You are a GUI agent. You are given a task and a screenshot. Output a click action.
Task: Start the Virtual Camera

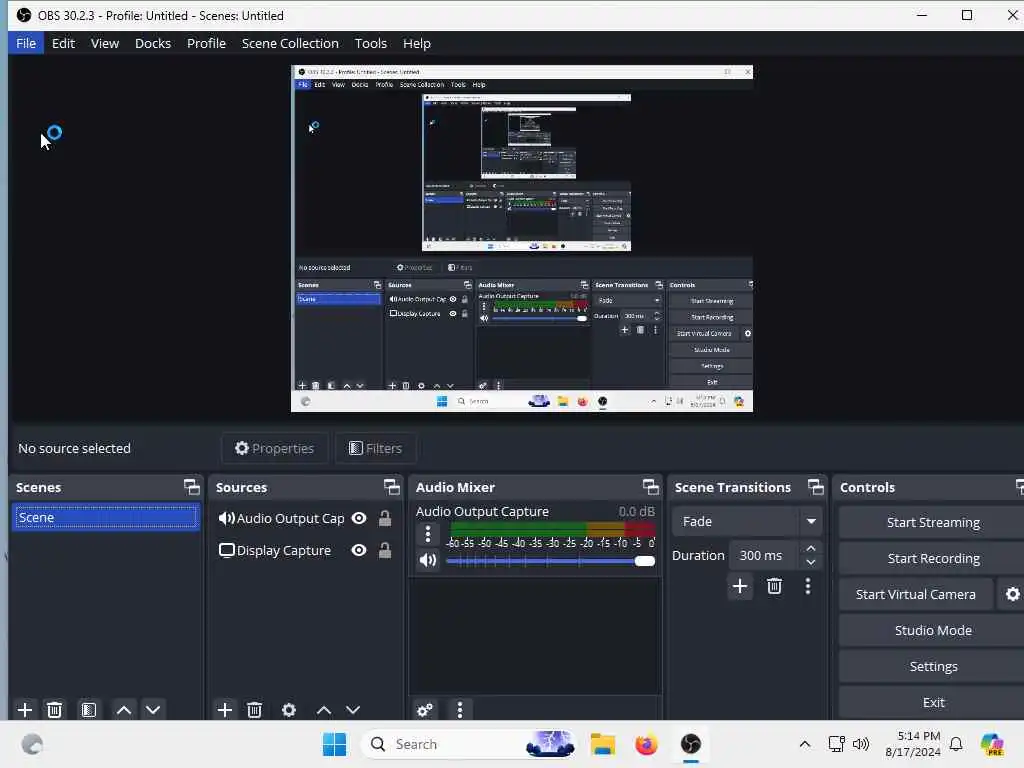tap(916, 594)
